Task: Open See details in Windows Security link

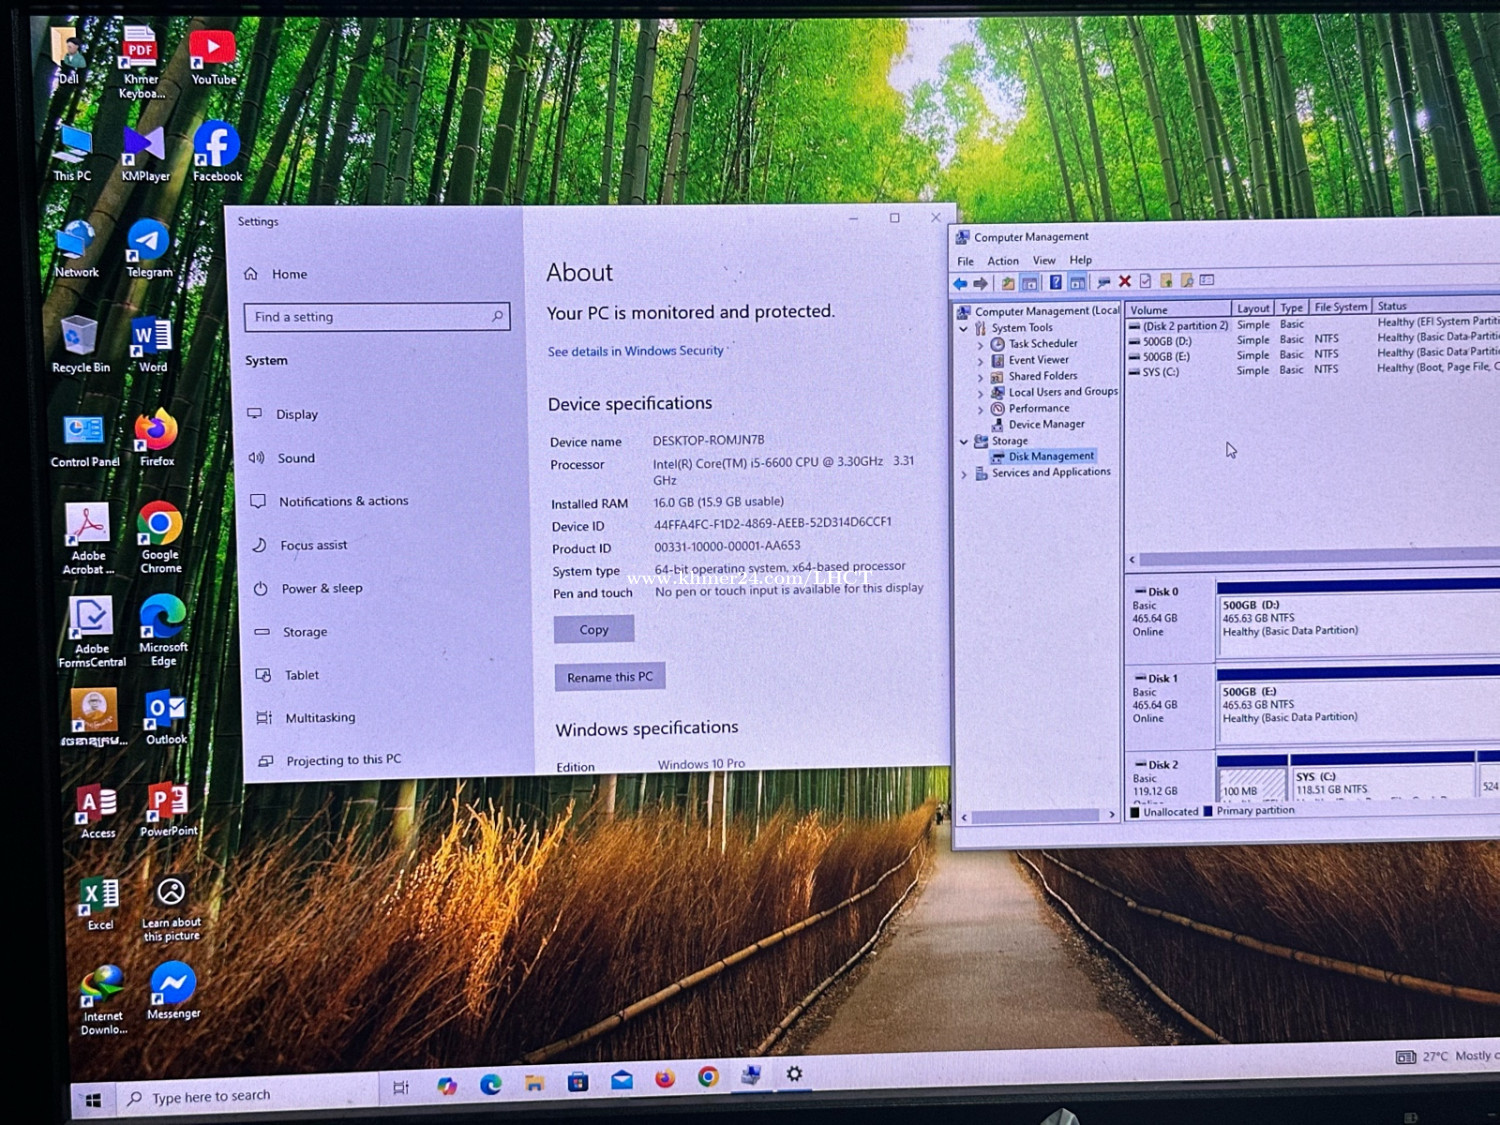Action: (636, 351)
